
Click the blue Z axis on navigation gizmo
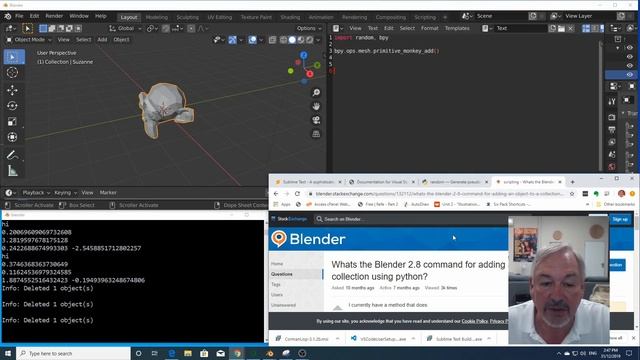pyautogui.click(x=304, y=55)
